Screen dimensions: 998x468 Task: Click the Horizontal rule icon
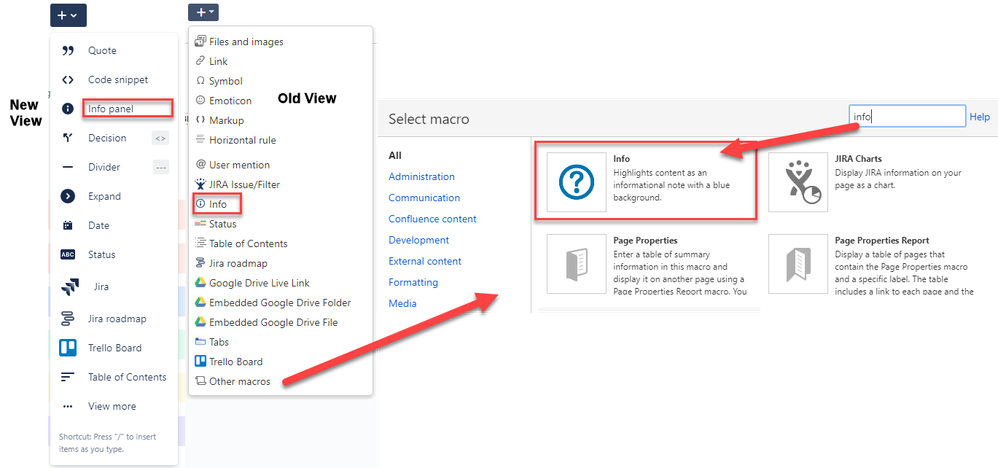[200, 140]
